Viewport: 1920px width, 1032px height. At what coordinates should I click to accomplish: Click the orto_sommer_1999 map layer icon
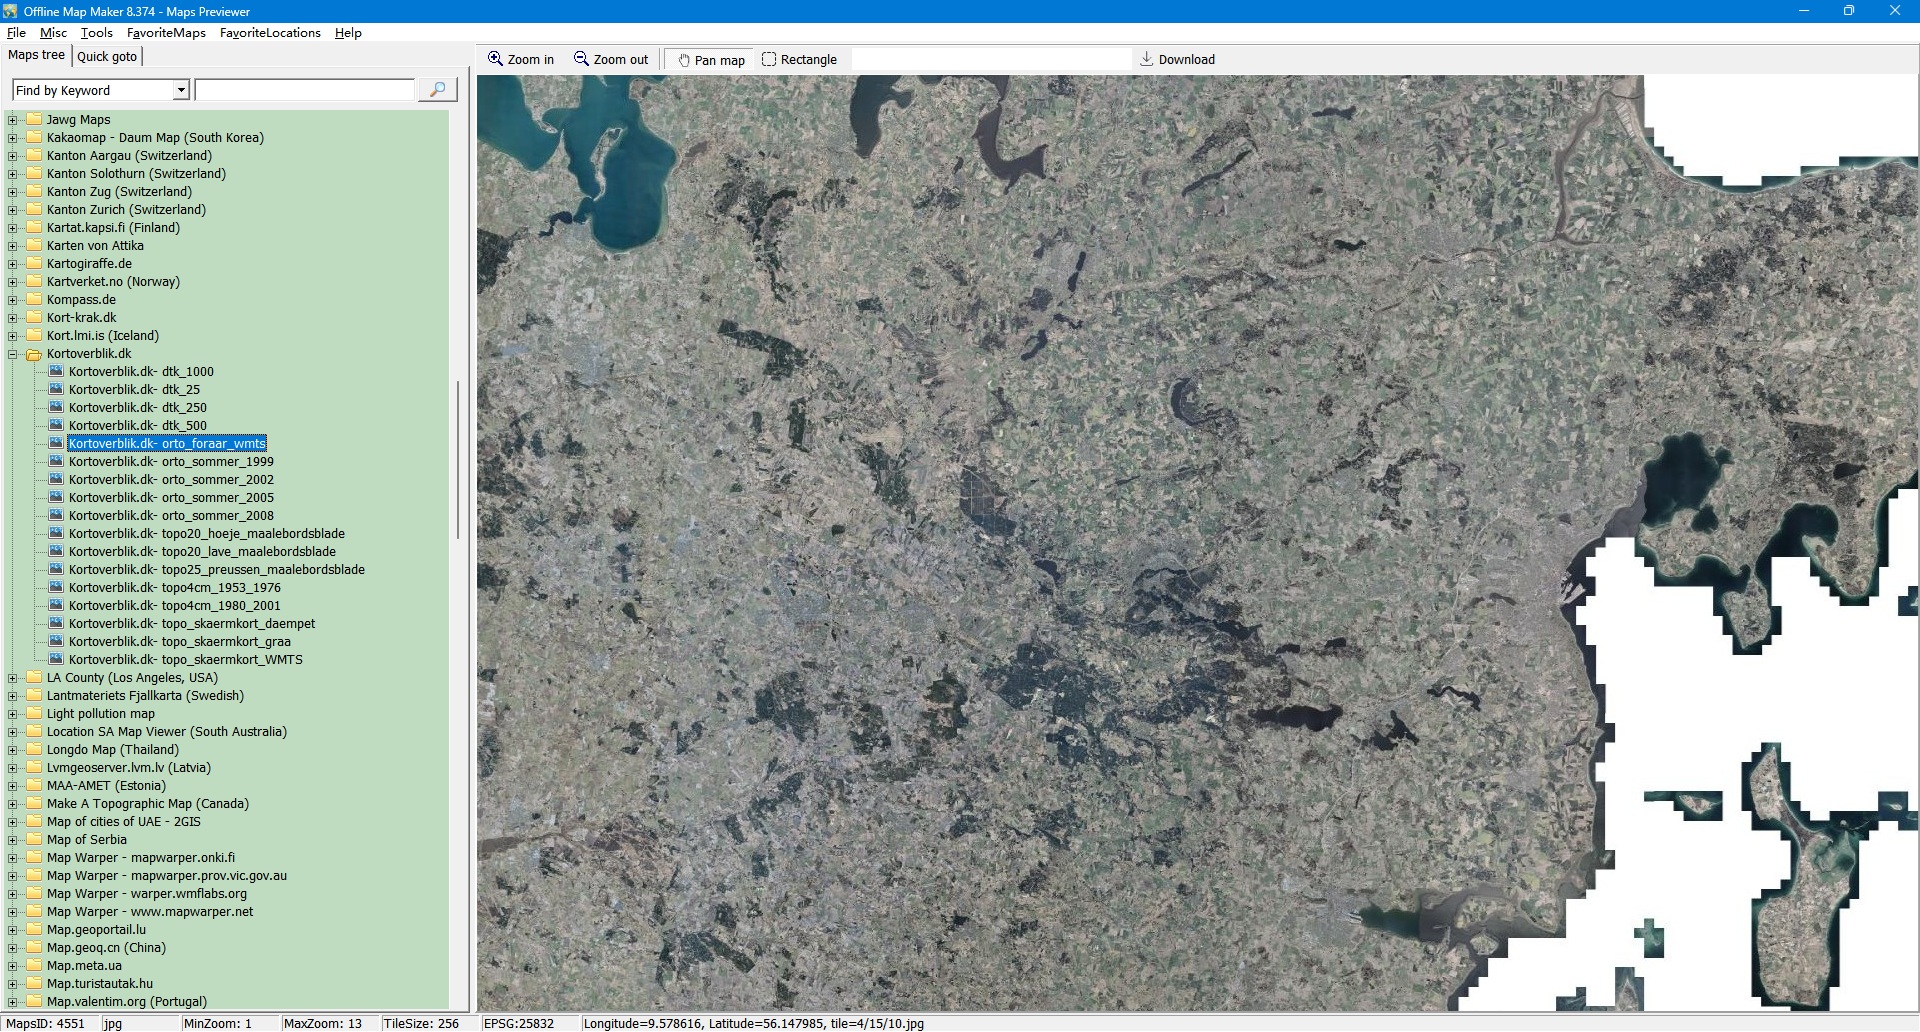click(56, 461)
